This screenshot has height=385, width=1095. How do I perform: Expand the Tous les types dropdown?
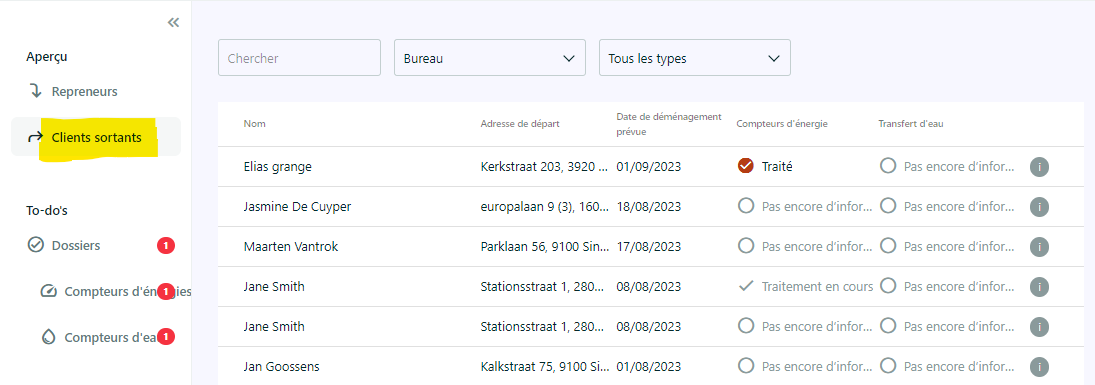pos(695,57)
